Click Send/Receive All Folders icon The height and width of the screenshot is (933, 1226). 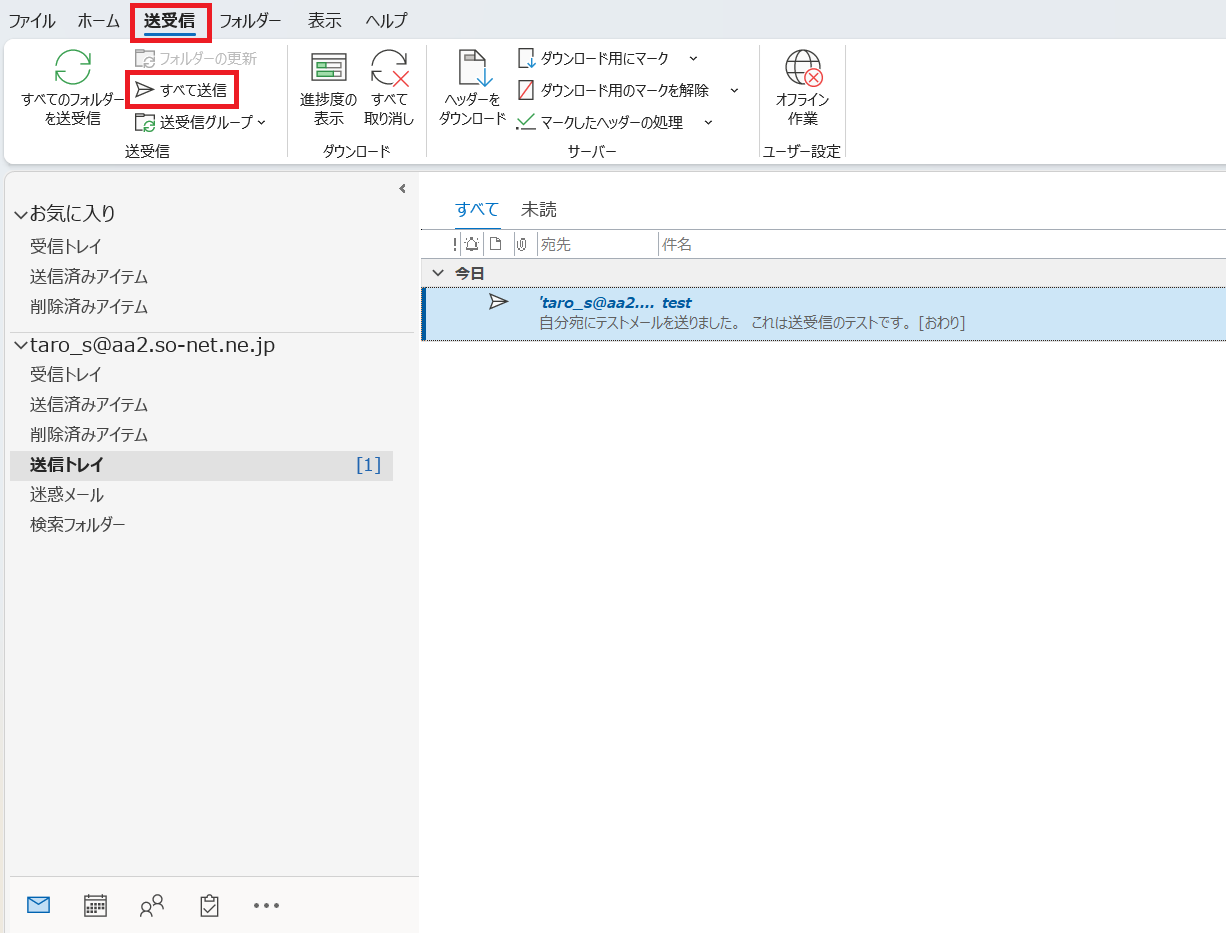click(x=72, y=68)
